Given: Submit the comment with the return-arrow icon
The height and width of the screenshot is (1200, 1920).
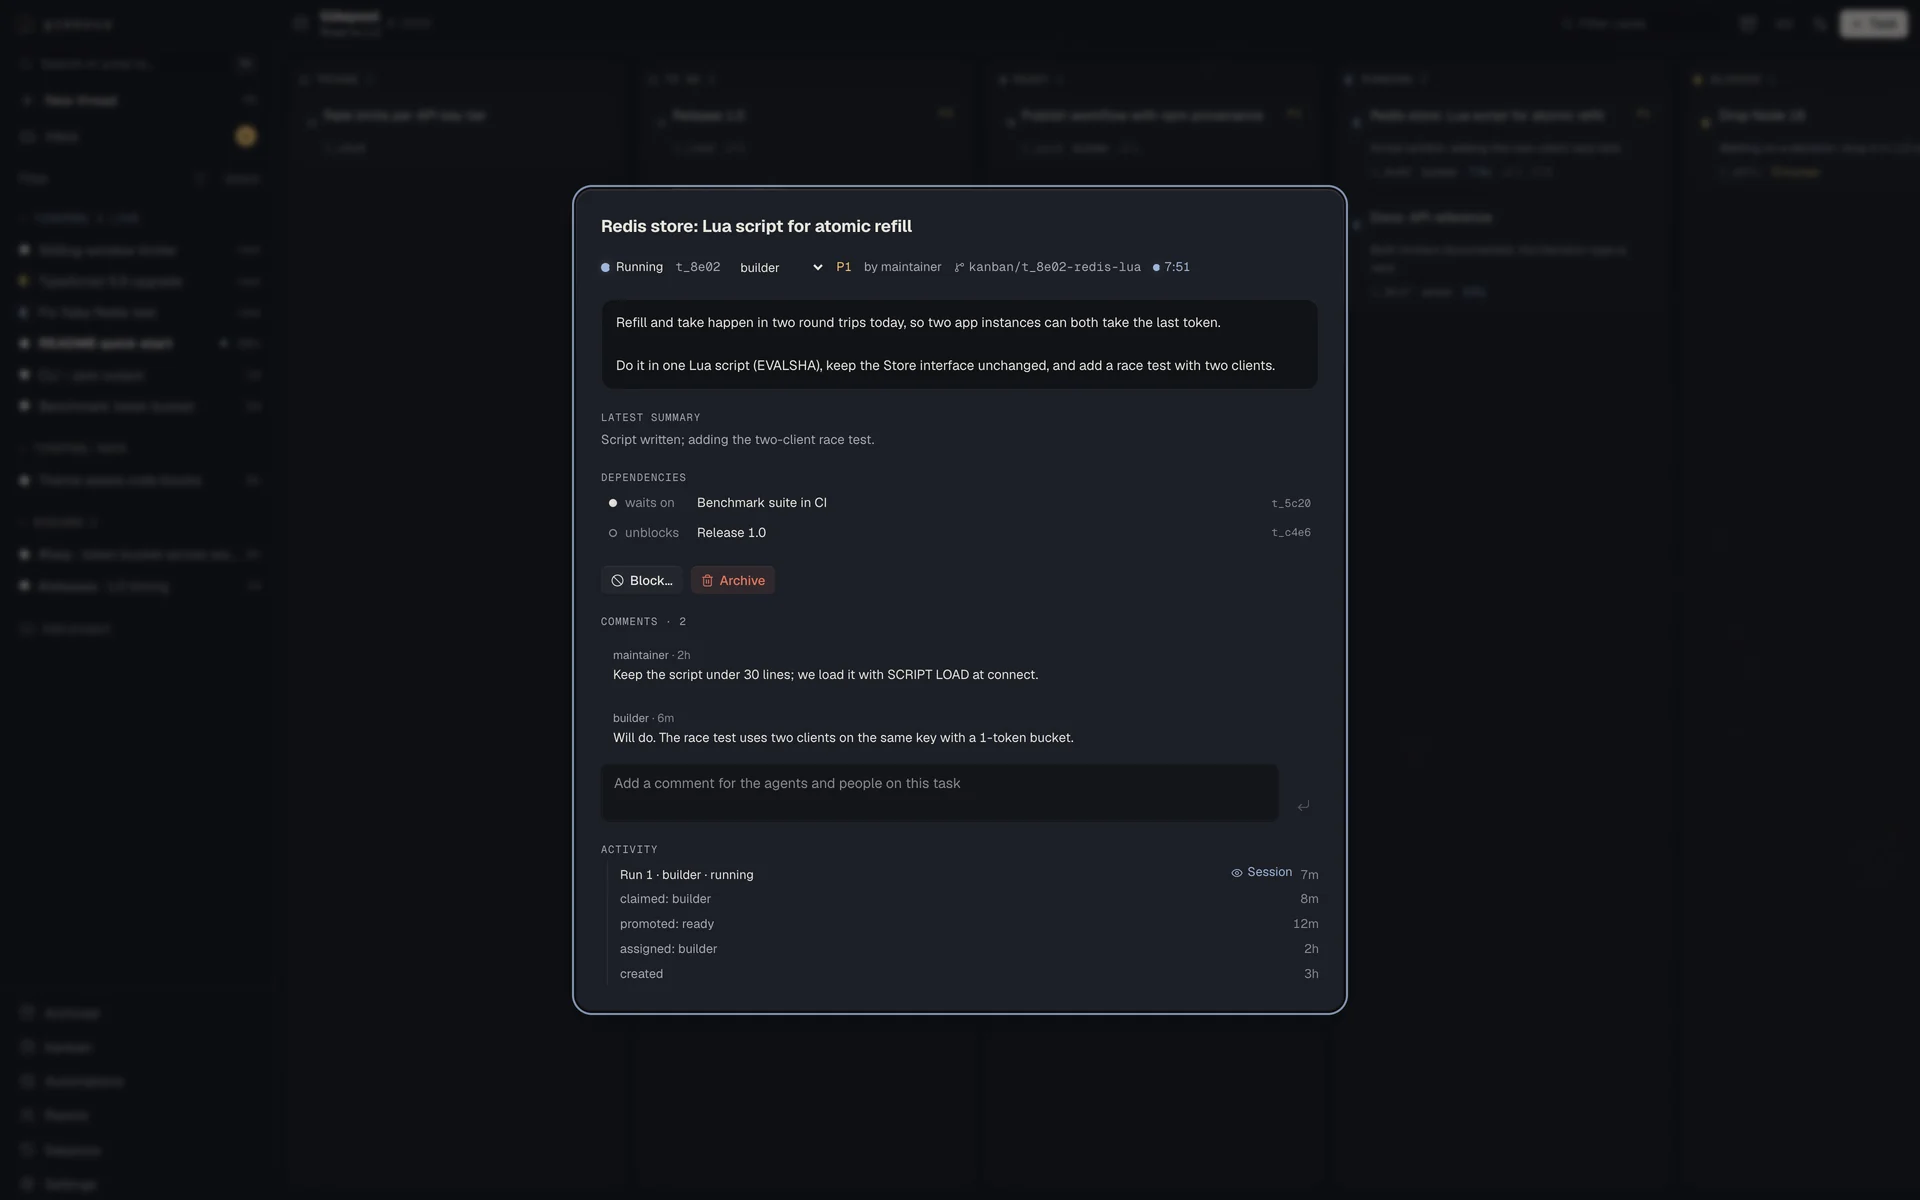Looking at the screenshot, I should pyautogui.click(x=1303, y=805).
